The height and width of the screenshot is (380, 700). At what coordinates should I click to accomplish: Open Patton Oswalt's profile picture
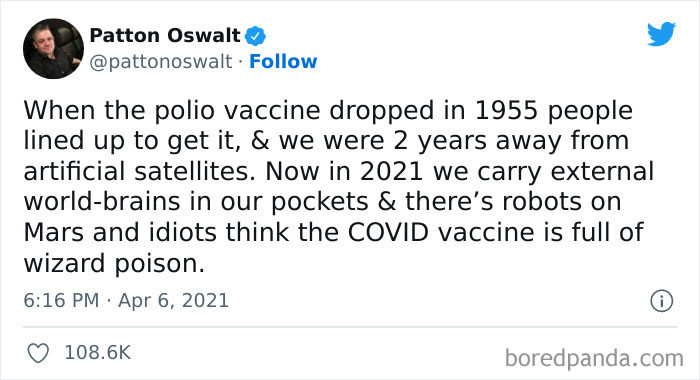click(53, 49)
